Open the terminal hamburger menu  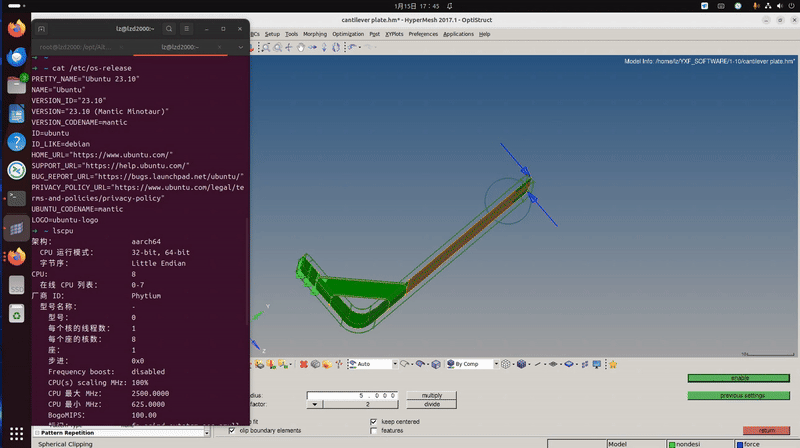pos(187,29)
